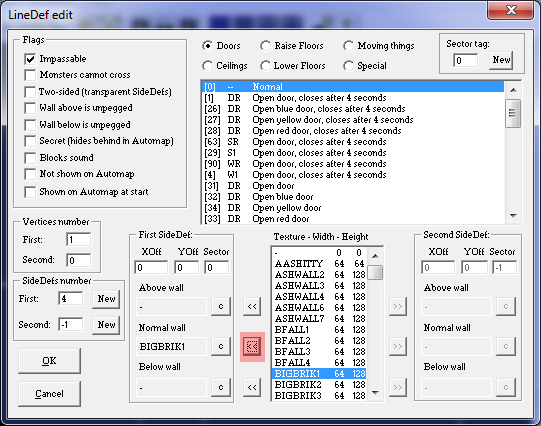Uncheck the Impassable flag
This screenshot has width=541, height=426.
[30, 59]
